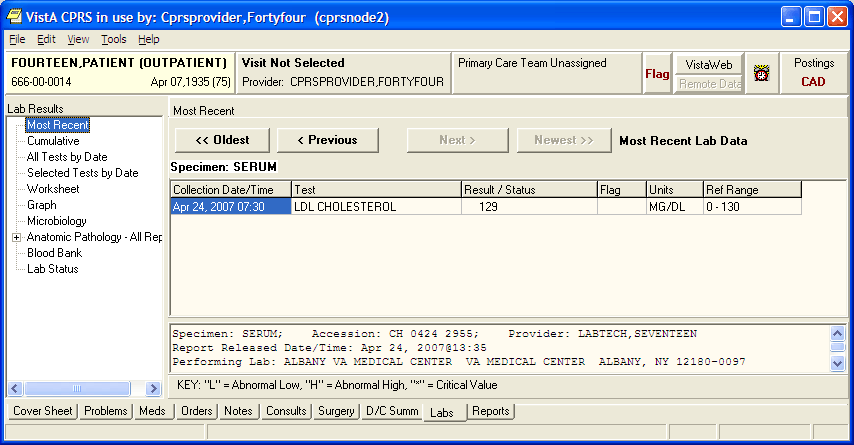
Task: Open the patient Flag button
Action: point(657,73)
